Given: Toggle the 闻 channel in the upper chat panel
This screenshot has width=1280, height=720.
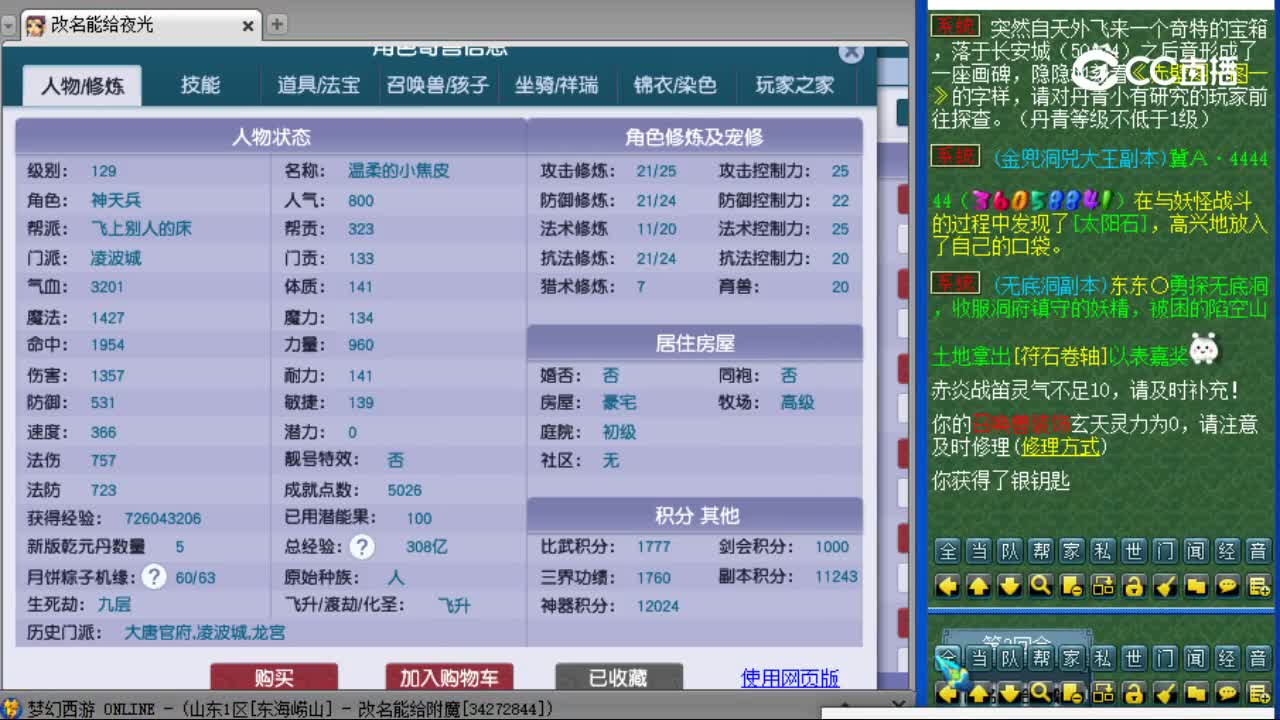Looking at the screenshot, I should coord(1196,551).
